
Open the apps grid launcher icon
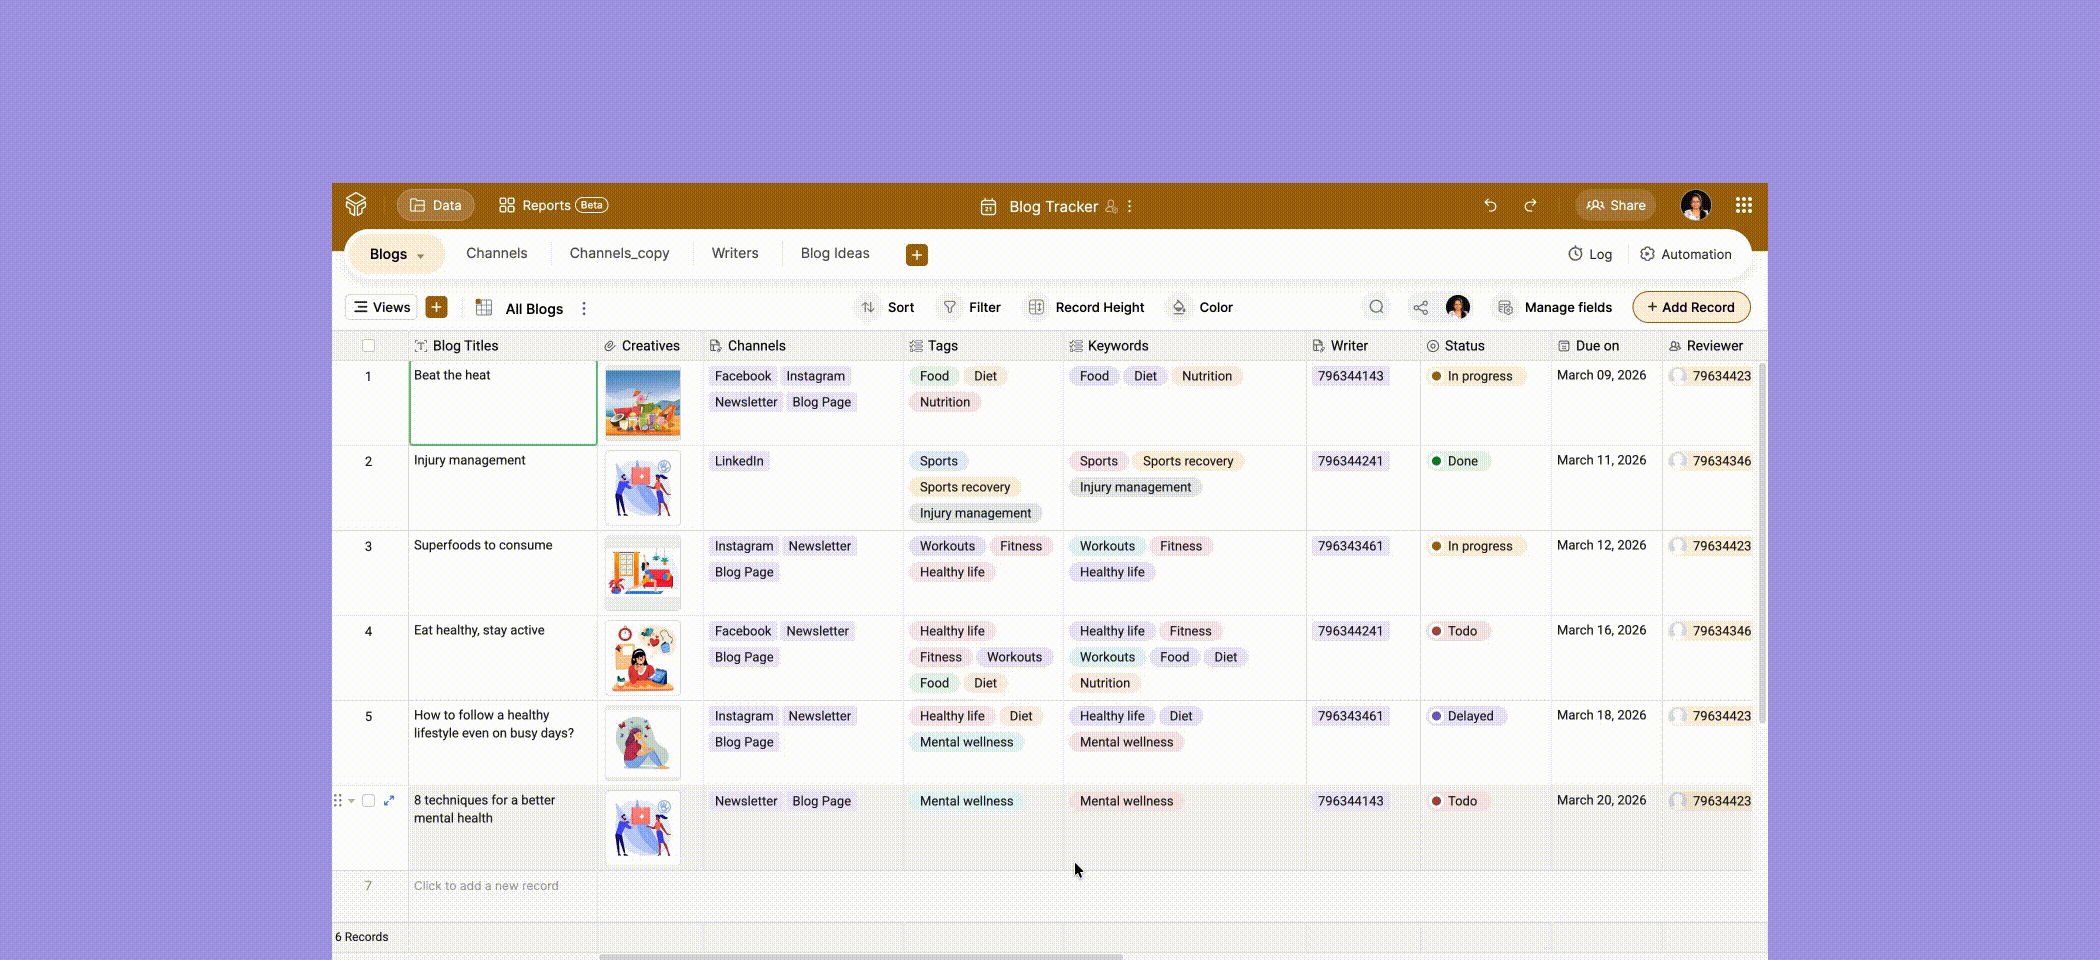tap(1743, 205)
